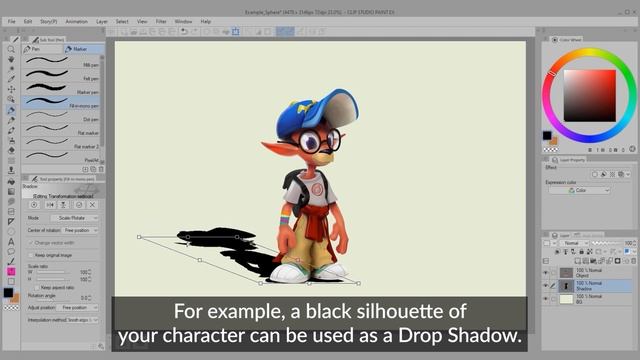This screenshot has height=360, width=640.
Task: Pick a color in the color wheel square
Action: (590, 96)
